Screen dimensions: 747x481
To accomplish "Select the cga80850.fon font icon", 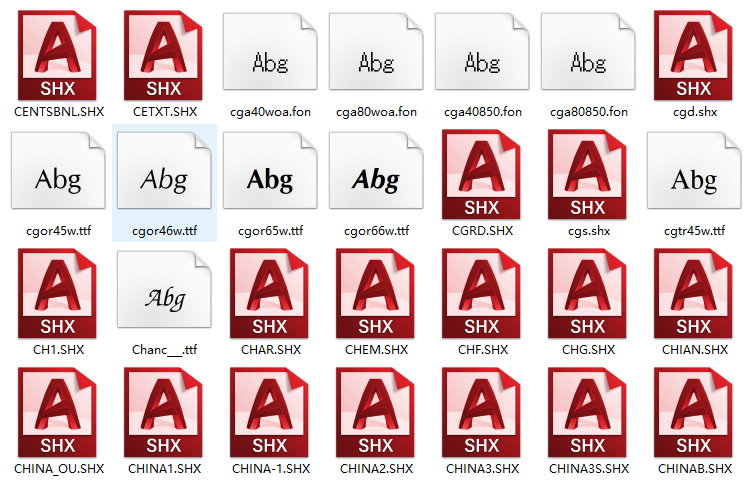I will tap(588, 51).
